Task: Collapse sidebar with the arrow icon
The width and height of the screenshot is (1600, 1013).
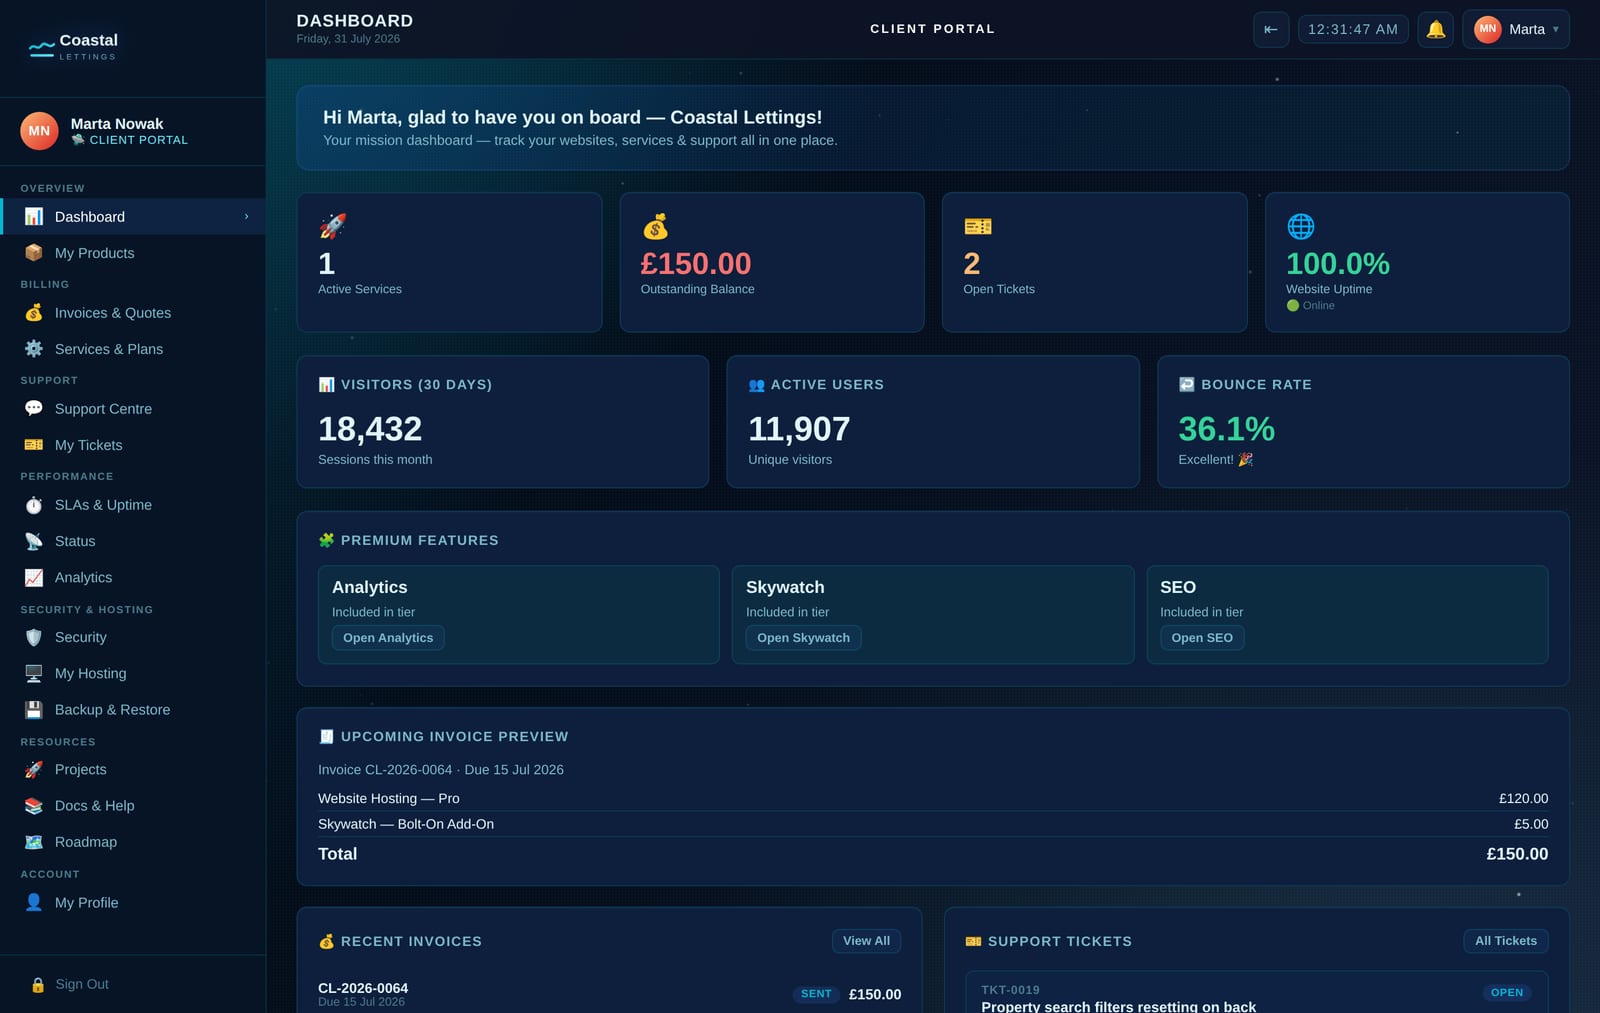Action: (1270, 29)
